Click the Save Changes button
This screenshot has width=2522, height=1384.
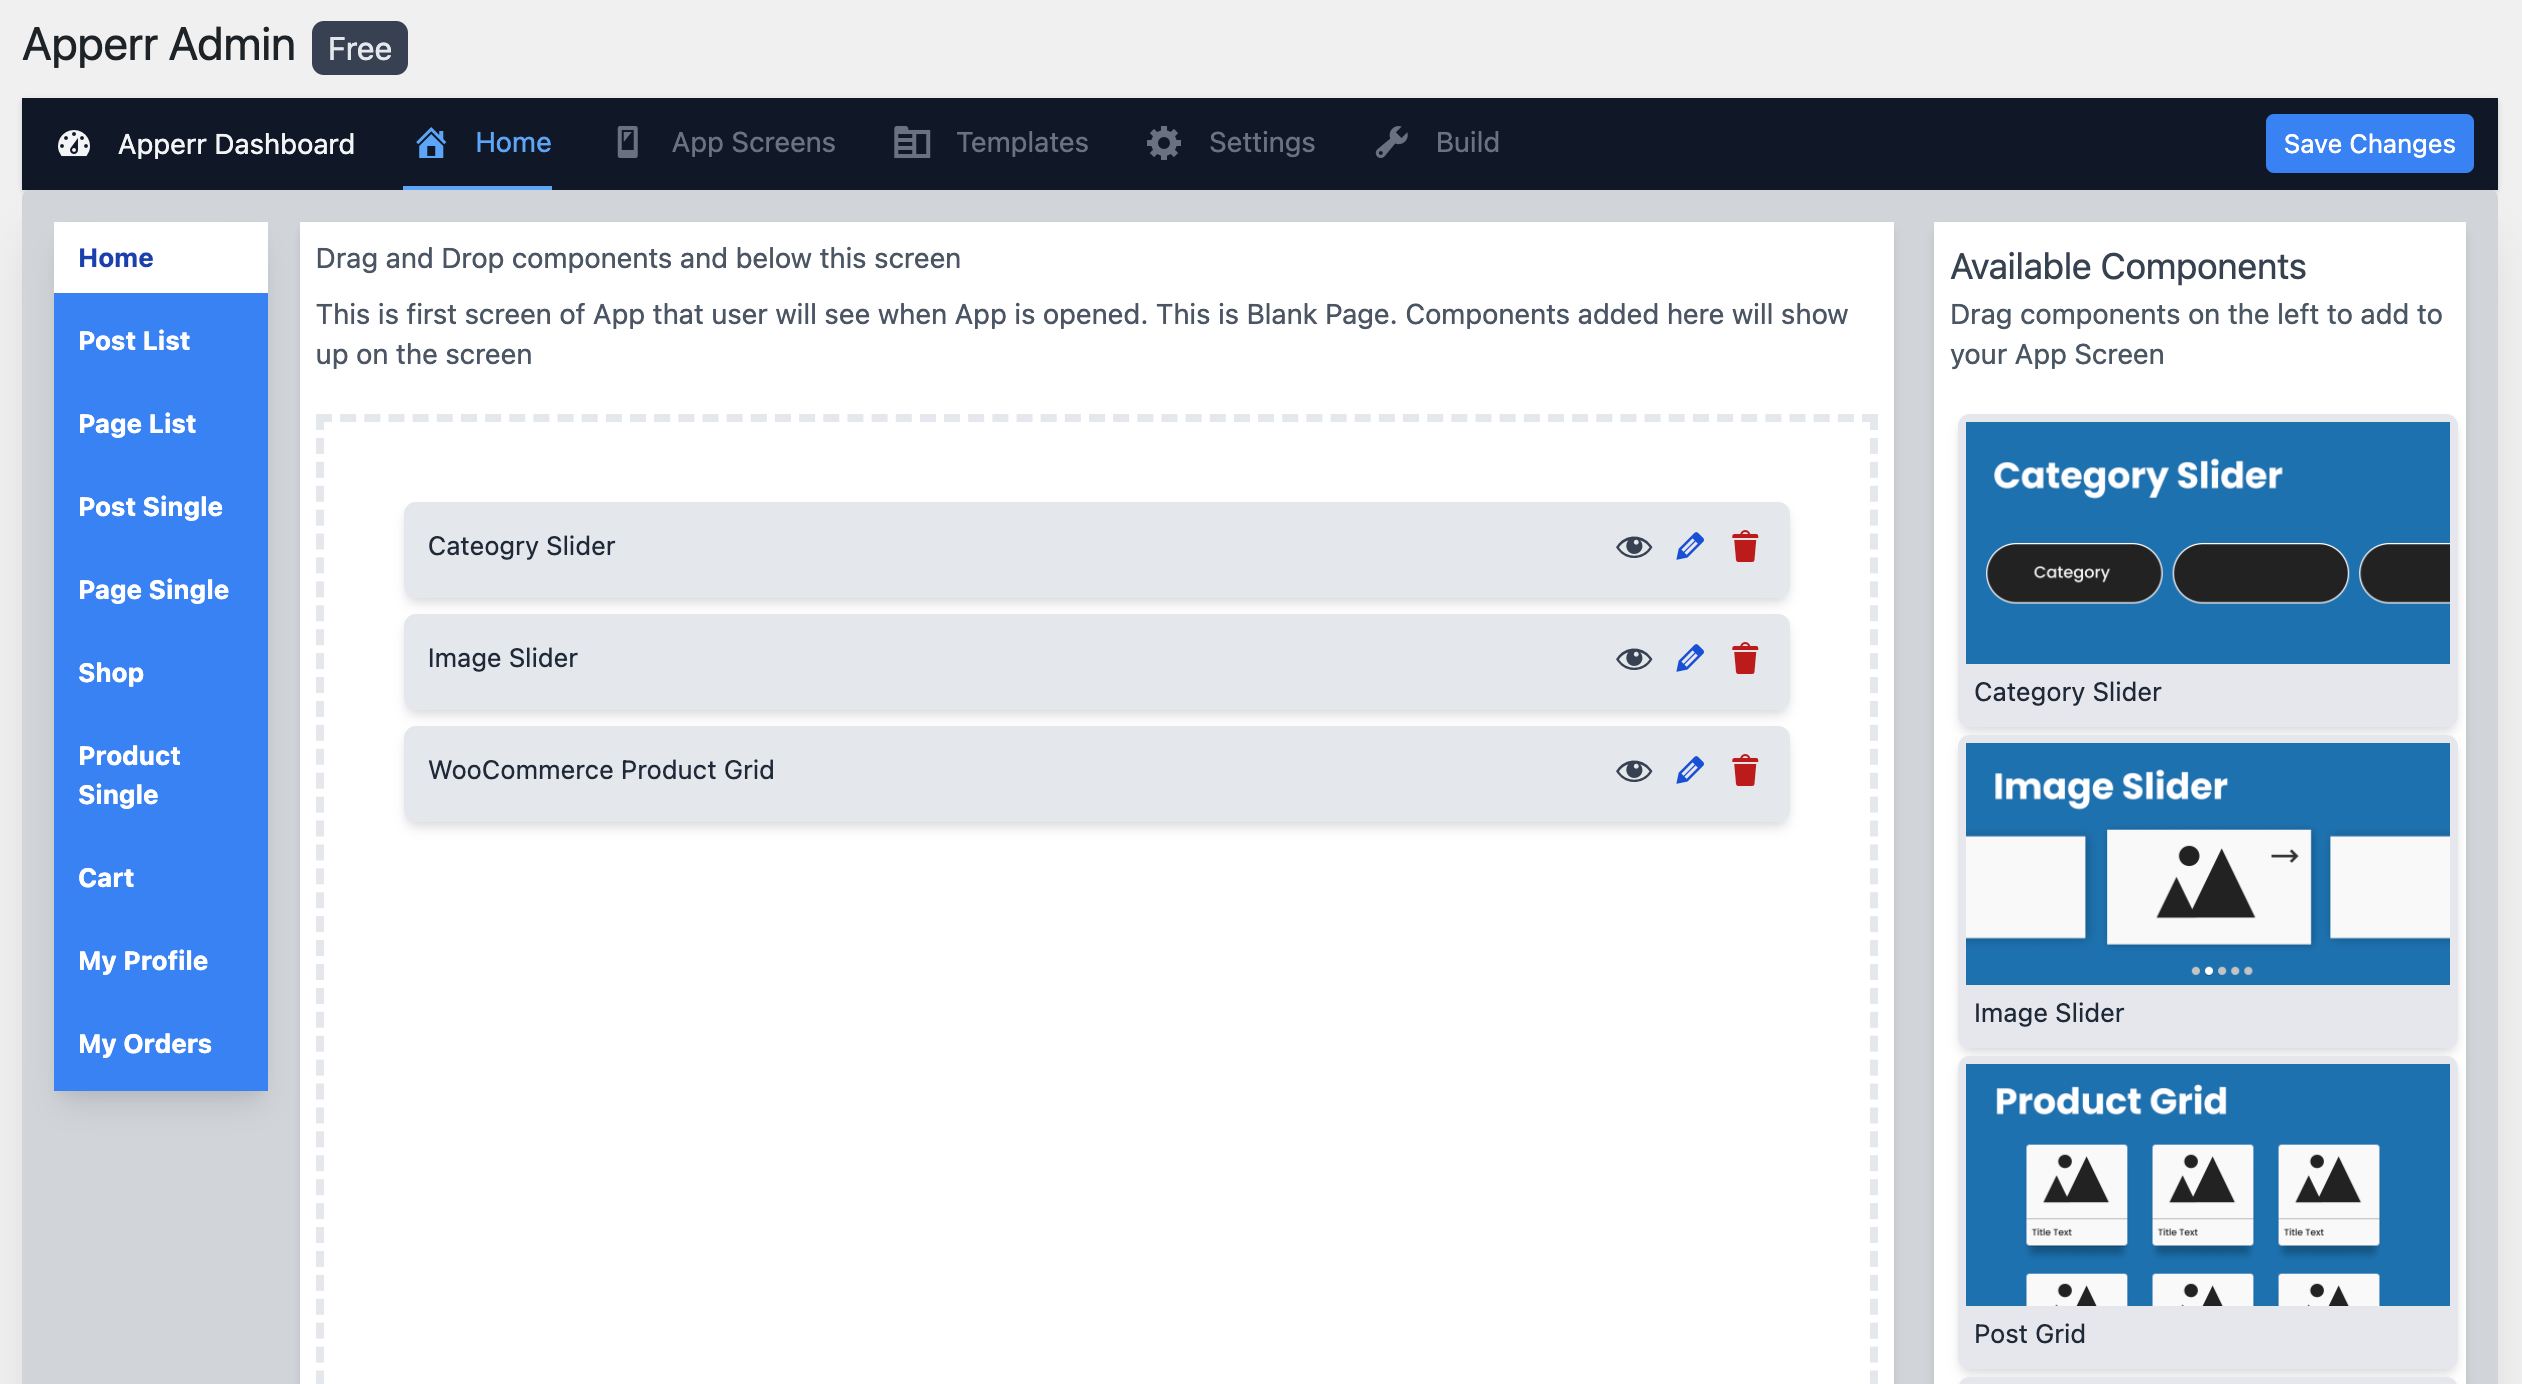[x=2368, y=144]
